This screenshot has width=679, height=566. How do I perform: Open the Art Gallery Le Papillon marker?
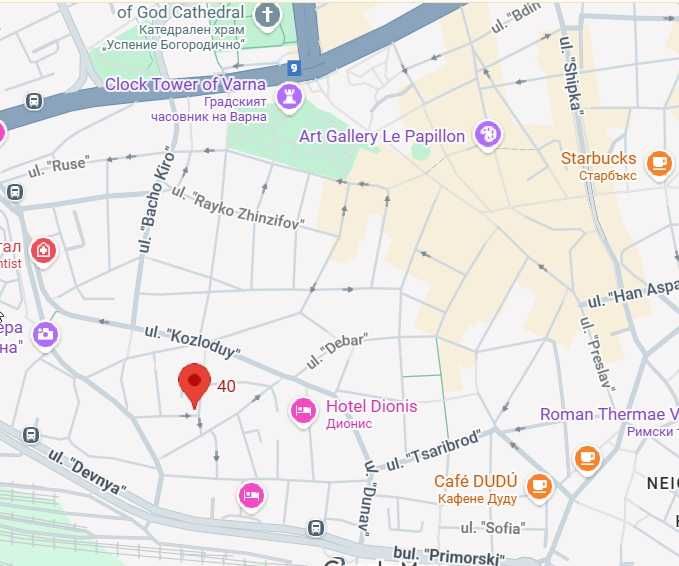[488, 136]
